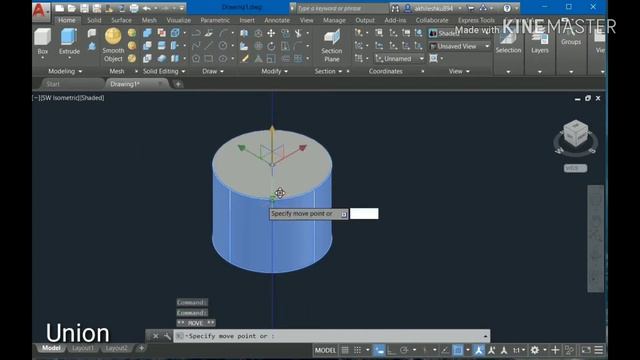Toggle MODEL space button in status bar
This screenshot has height=360, width=640.
(x=325, y=350)
